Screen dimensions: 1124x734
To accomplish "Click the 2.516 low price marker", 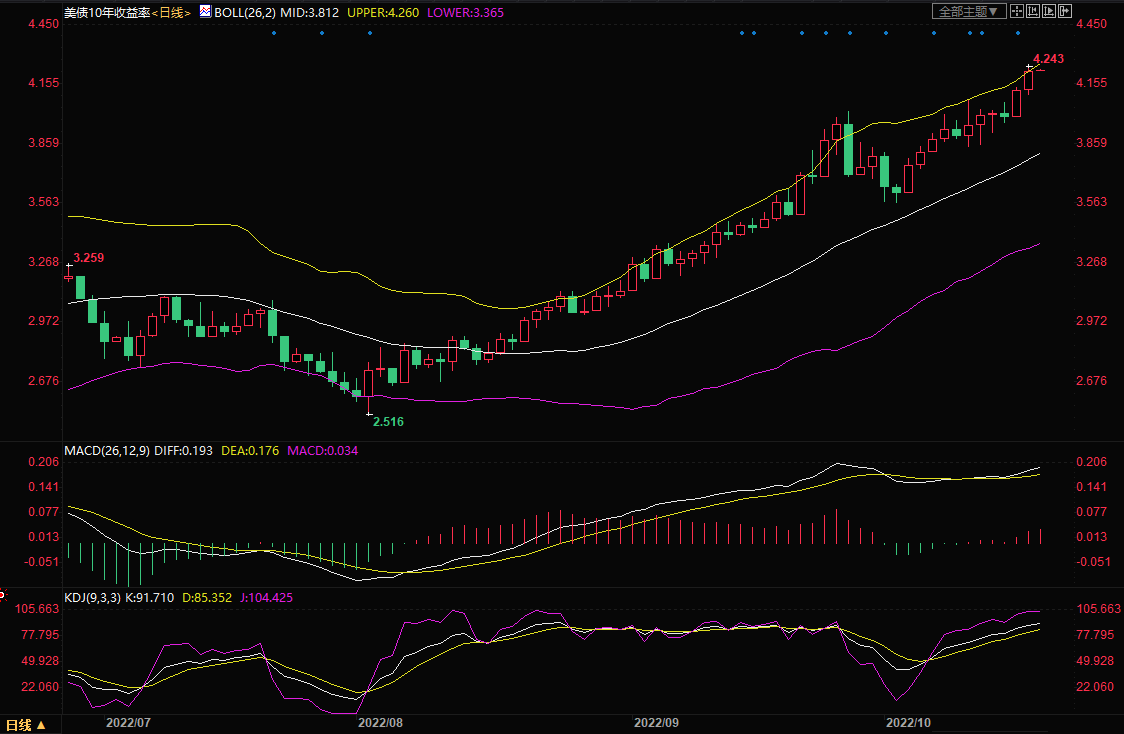I will tap(388, 422).
